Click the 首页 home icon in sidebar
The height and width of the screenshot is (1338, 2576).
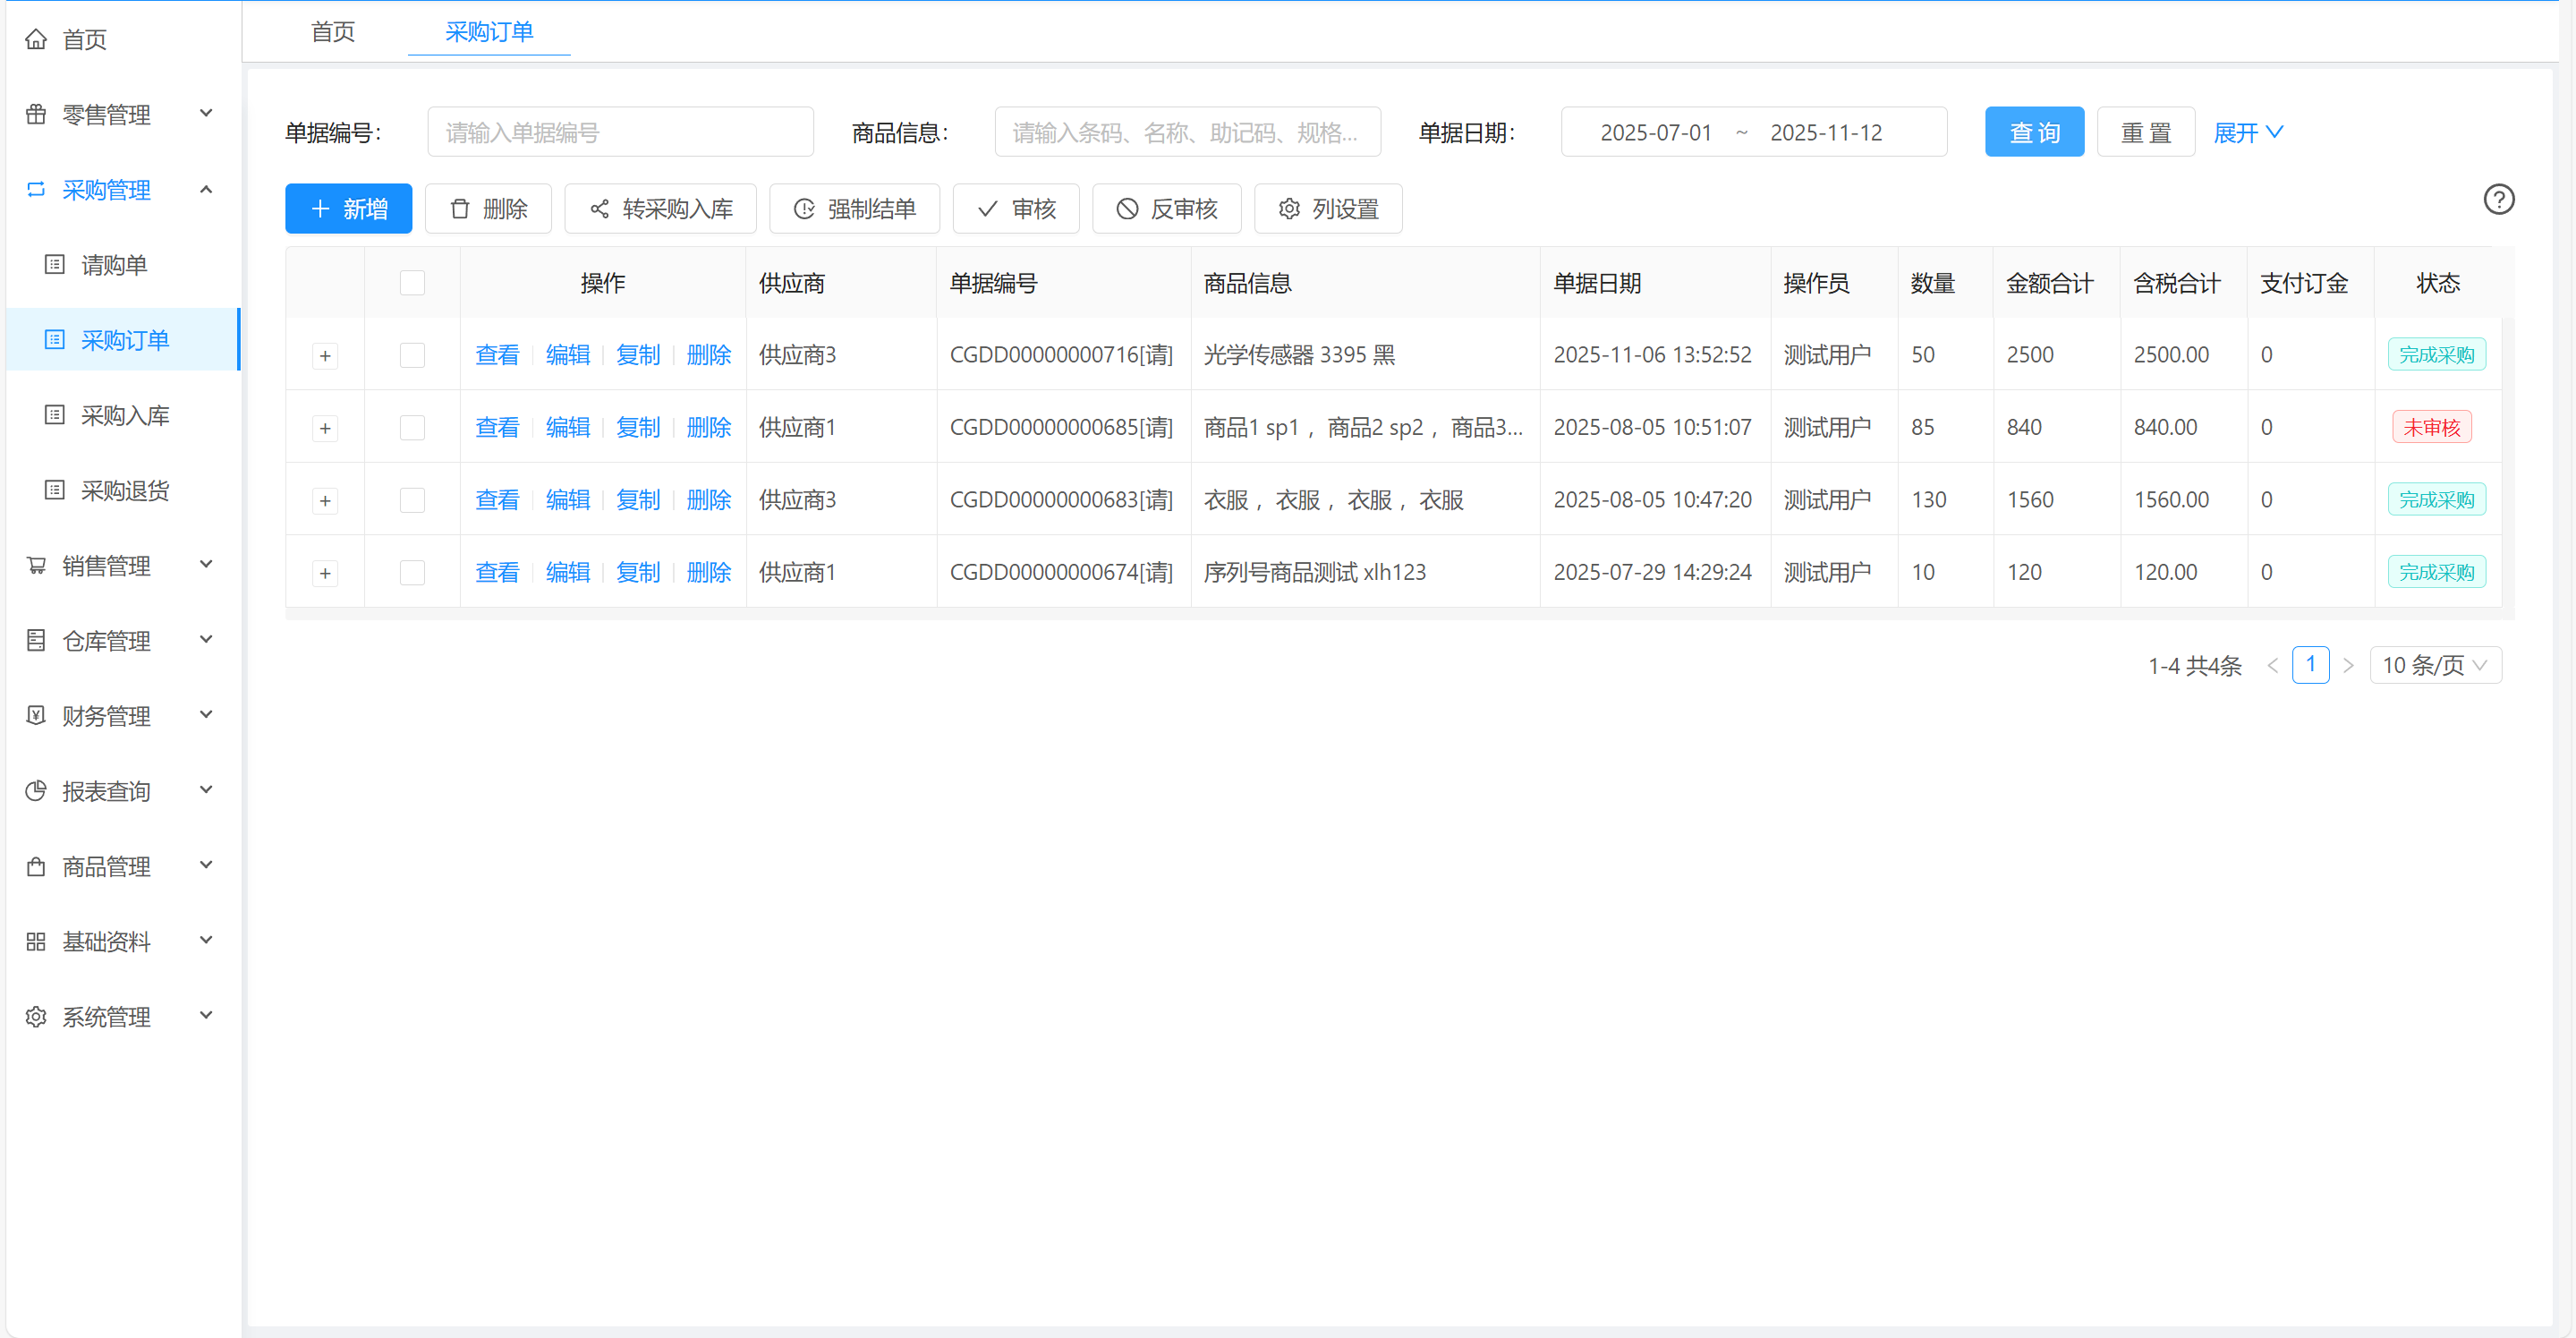(x=37, y=39)
